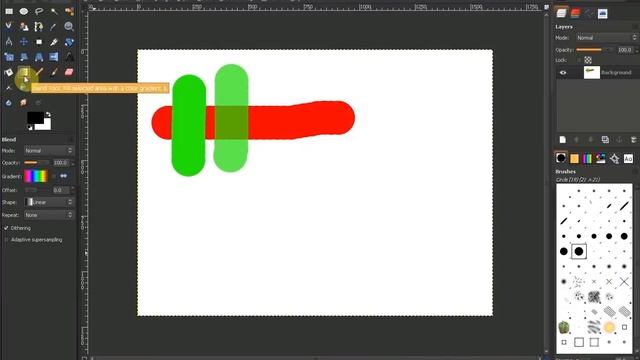Switch to the Fonts Aa tab
This screenshot has width=640, height=360.
628,158
